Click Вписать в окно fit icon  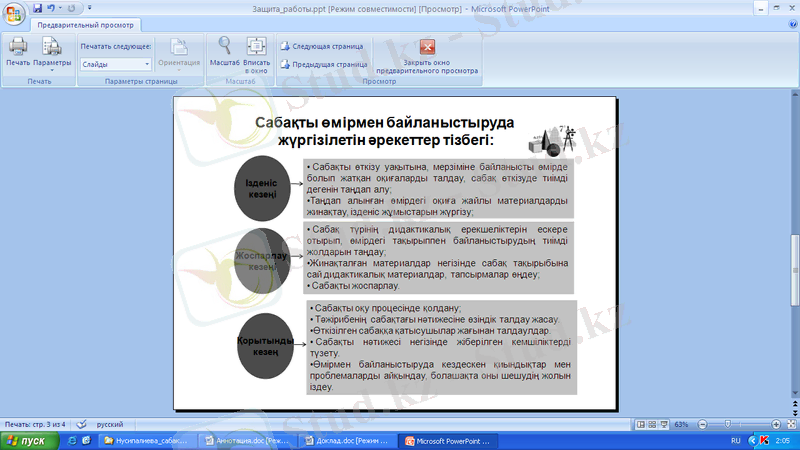pos(256,50)
